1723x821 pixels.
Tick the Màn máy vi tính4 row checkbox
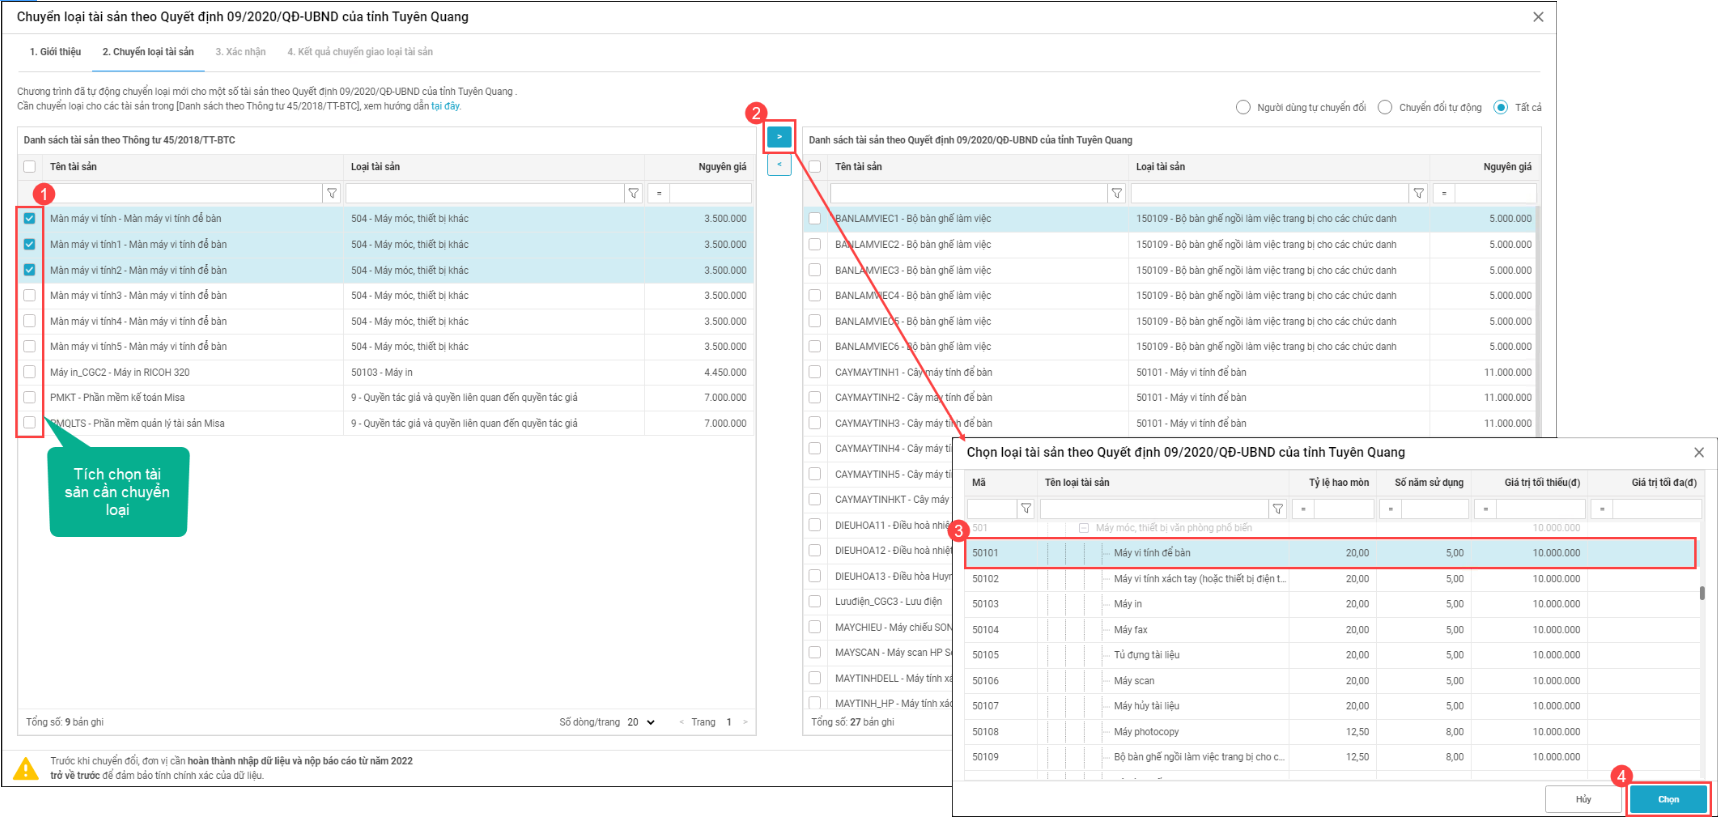29,321
